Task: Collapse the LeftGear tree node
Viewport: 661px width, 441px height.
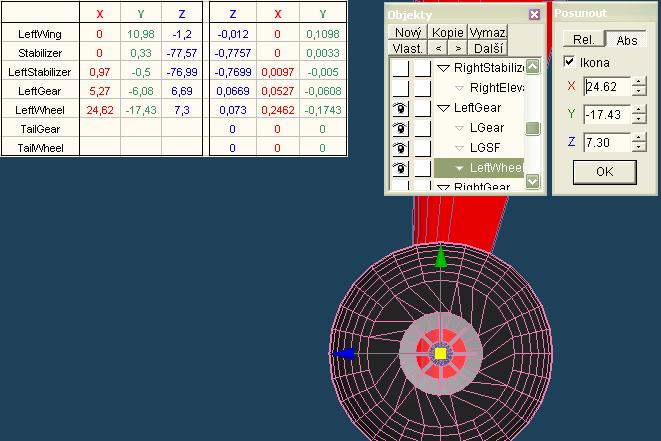Action: (443, 108)
